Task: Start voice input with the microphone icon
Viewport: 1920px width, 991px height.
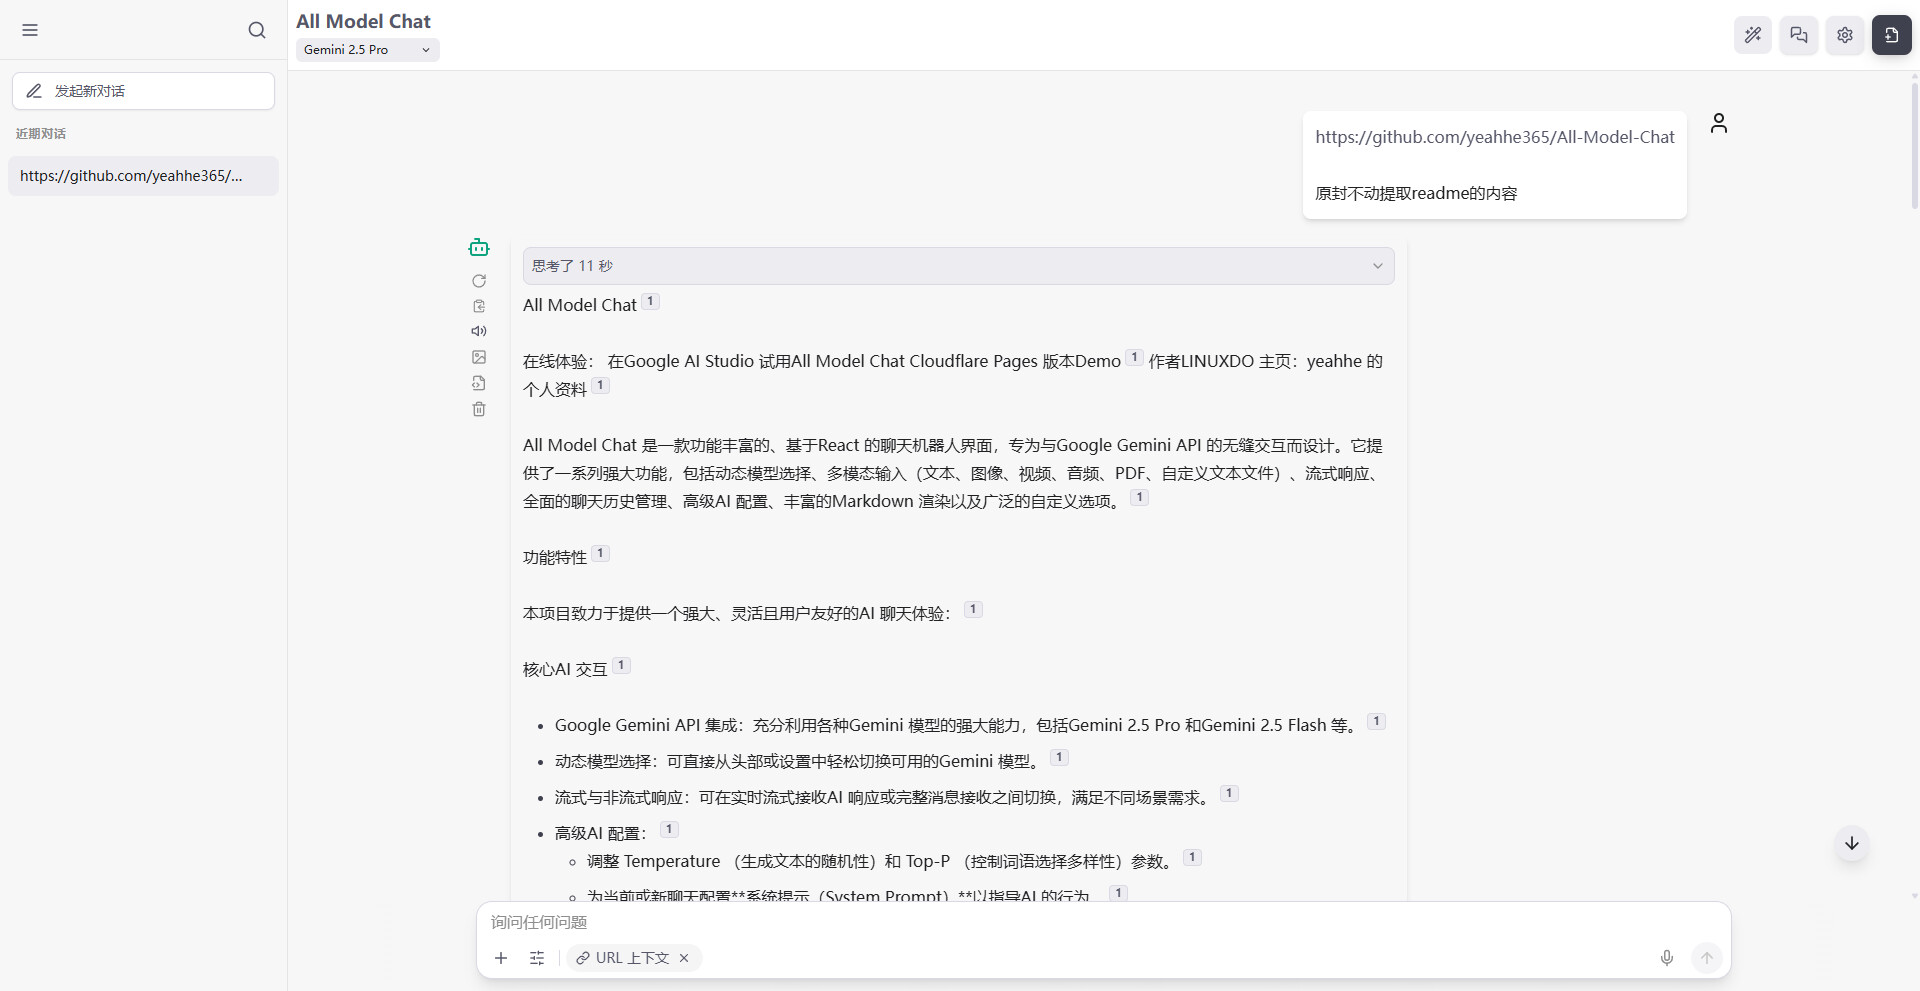Action: (x=1667, y=958)
